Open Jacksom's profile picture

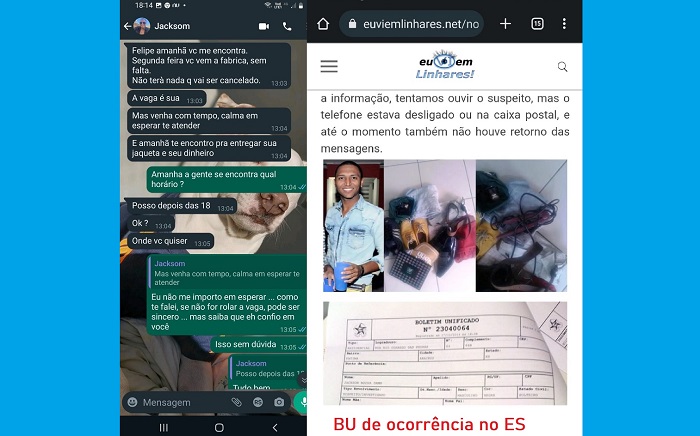142,26
